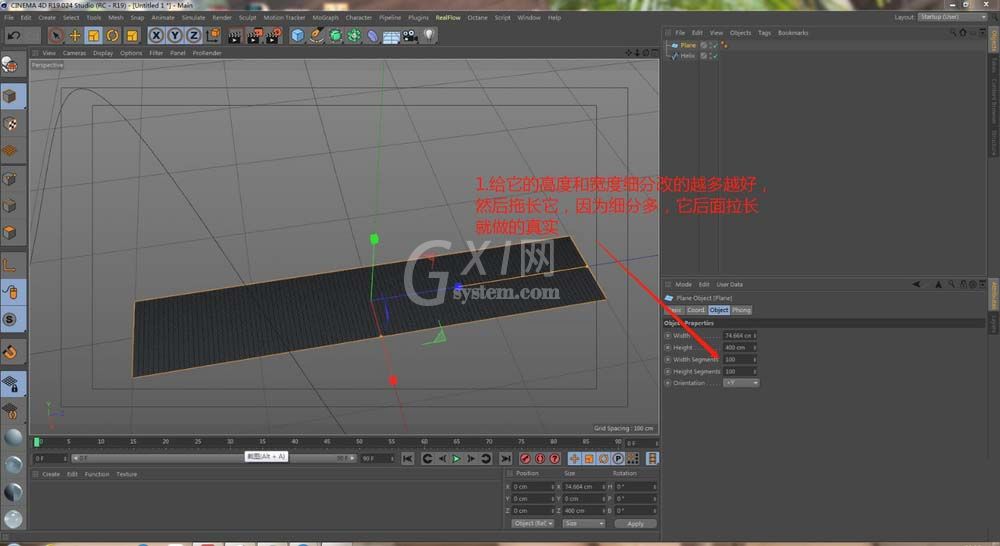Go to start of animation

tap(408, 459)
